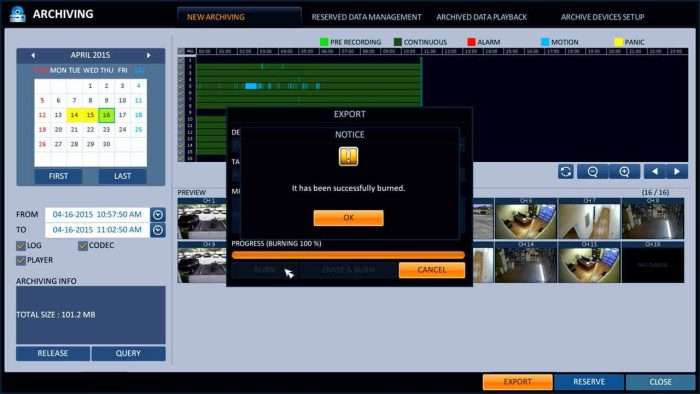700x394 pixels.
Task: Click the Continuous dark green legend swatch
Action: (398, 42)
